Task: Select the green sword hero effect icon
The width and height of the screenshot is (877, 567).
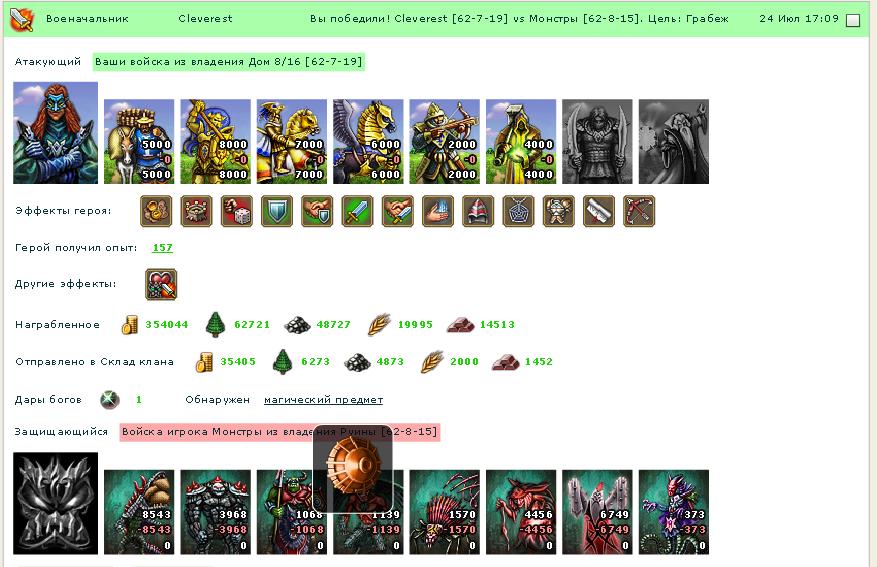Action: (x=357, y=211)
